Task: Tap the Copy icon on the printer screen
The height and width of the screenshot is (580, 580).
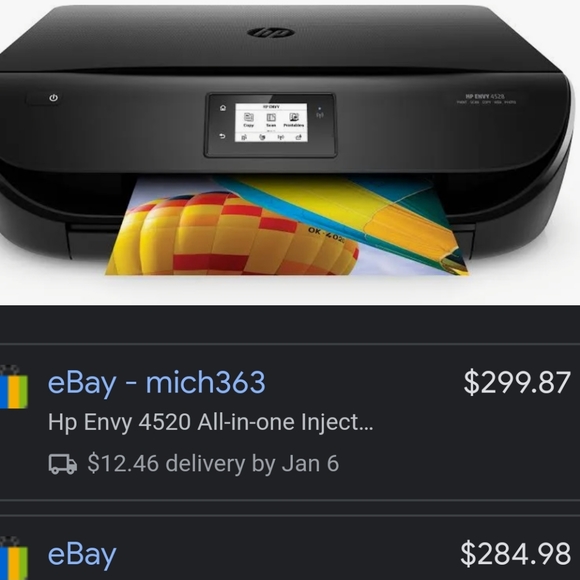Action: click(x=249, y=119)
